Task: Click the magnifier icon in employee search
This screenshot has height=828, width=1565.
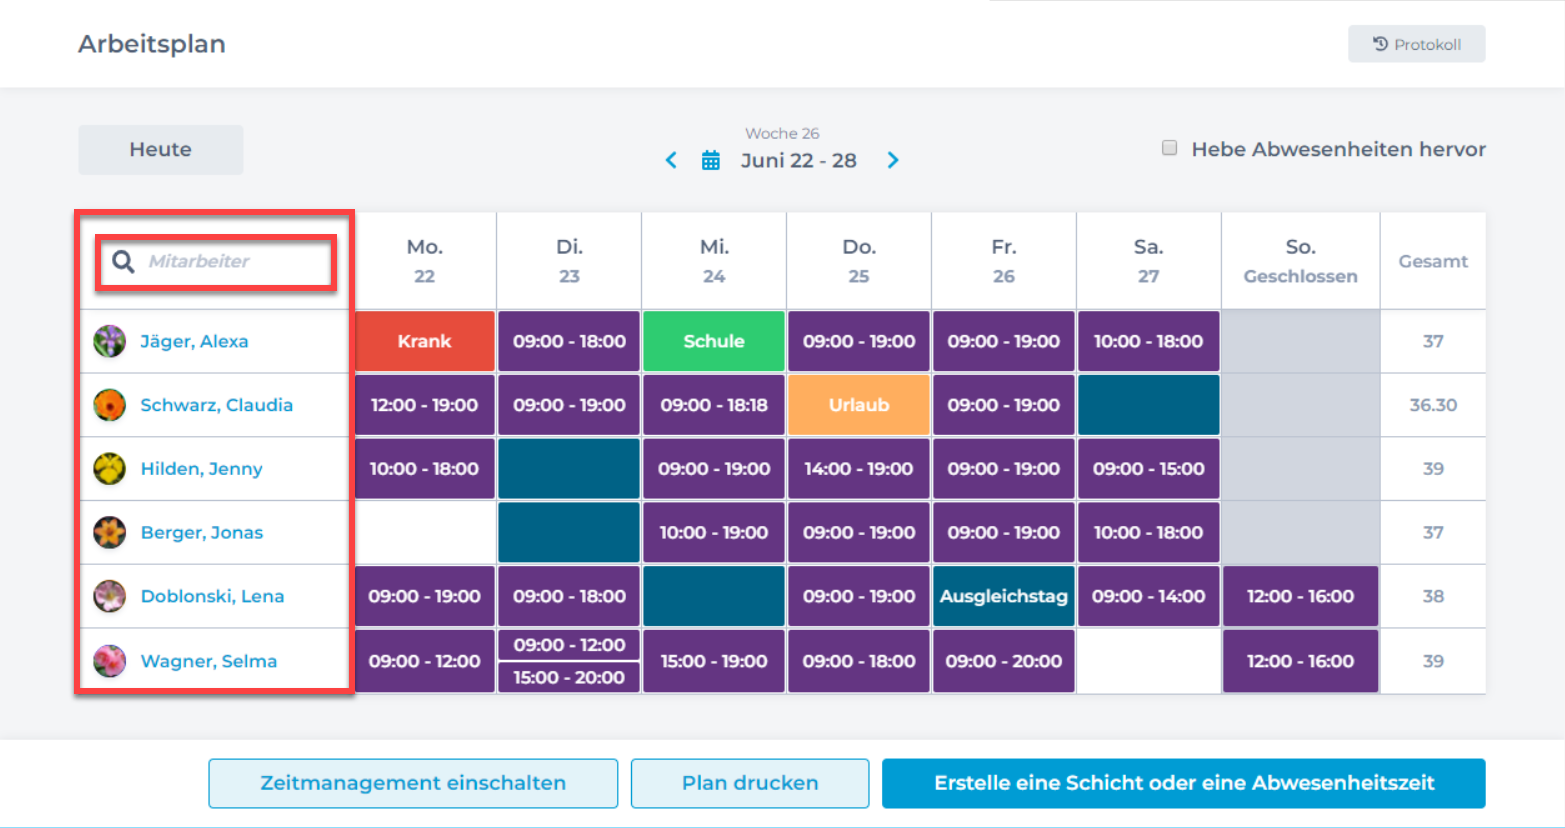Action: (x=123, y=262)
